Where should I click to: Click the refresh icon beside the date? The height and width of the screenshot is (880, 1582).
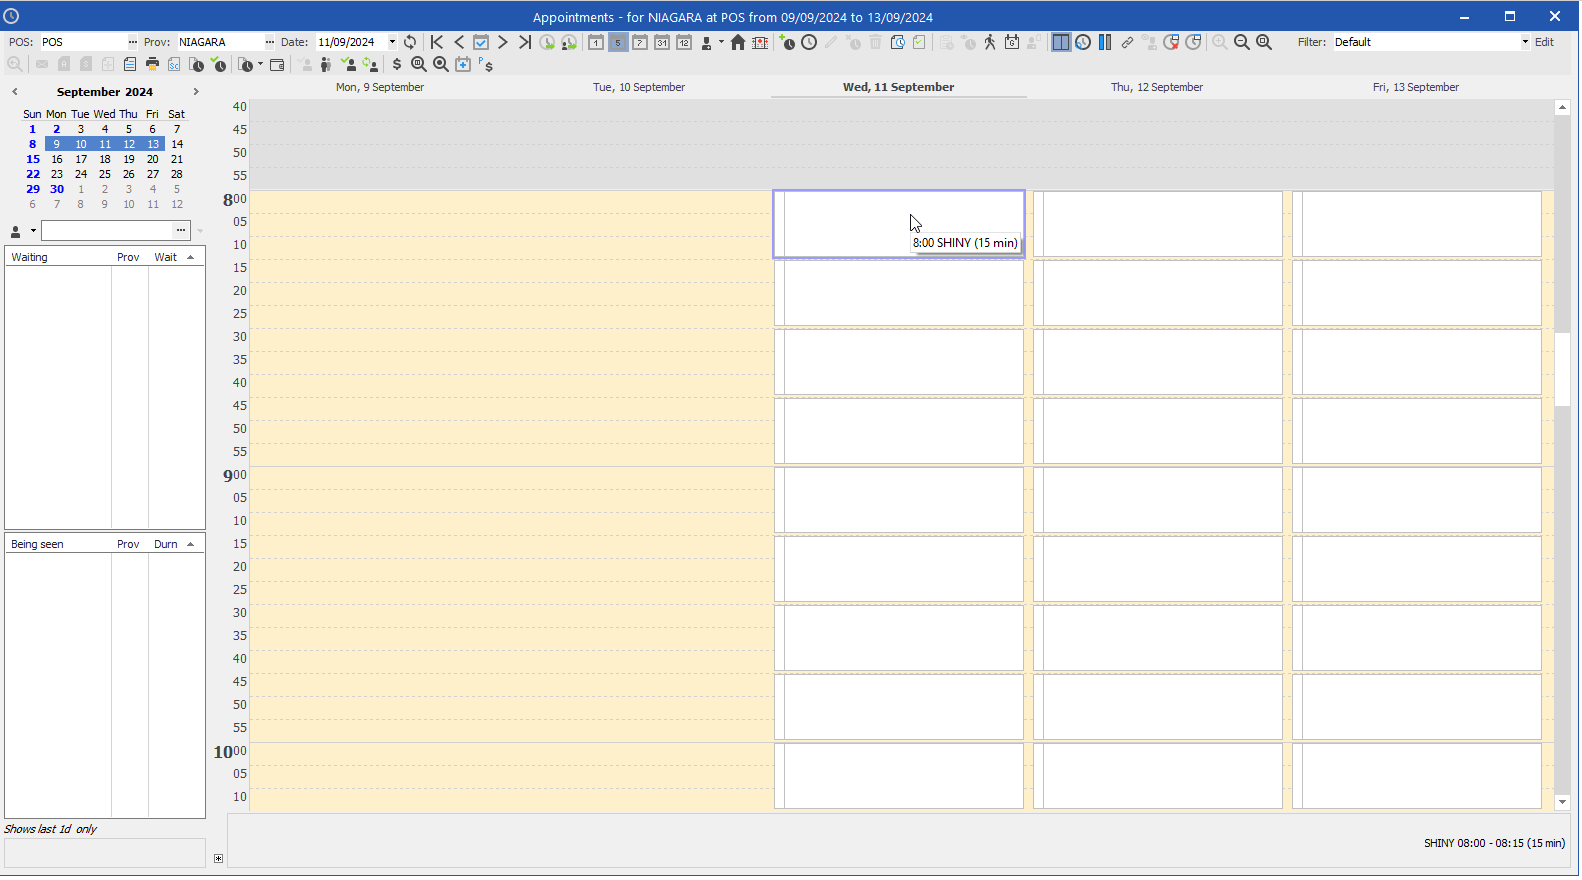410,42
